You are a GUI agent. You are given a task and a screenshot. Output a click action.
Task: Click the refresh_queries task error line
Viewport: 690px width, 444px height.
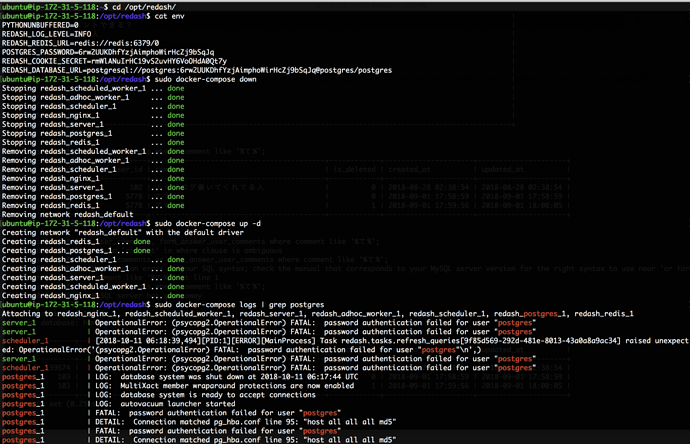pyautogui.click(x=345, y=345)
